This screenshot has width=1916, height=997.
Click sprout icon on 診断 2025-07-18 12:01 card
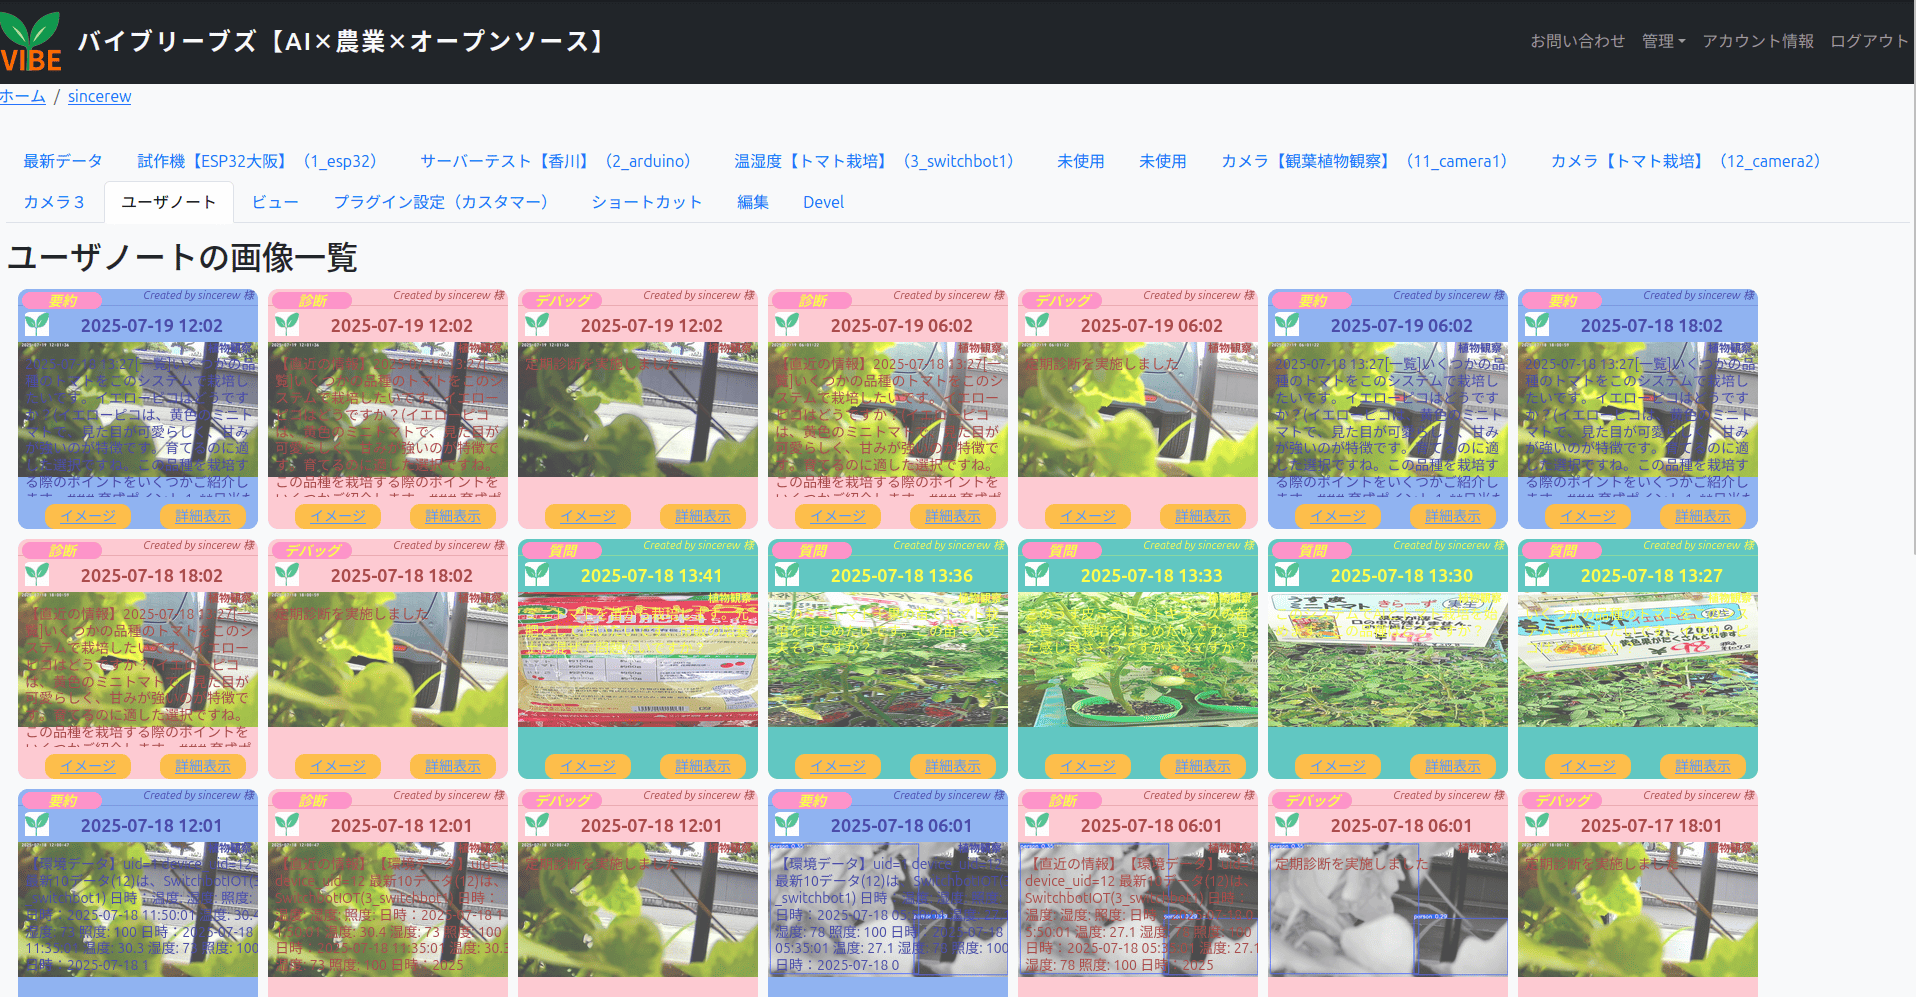(x=287, y=824)
